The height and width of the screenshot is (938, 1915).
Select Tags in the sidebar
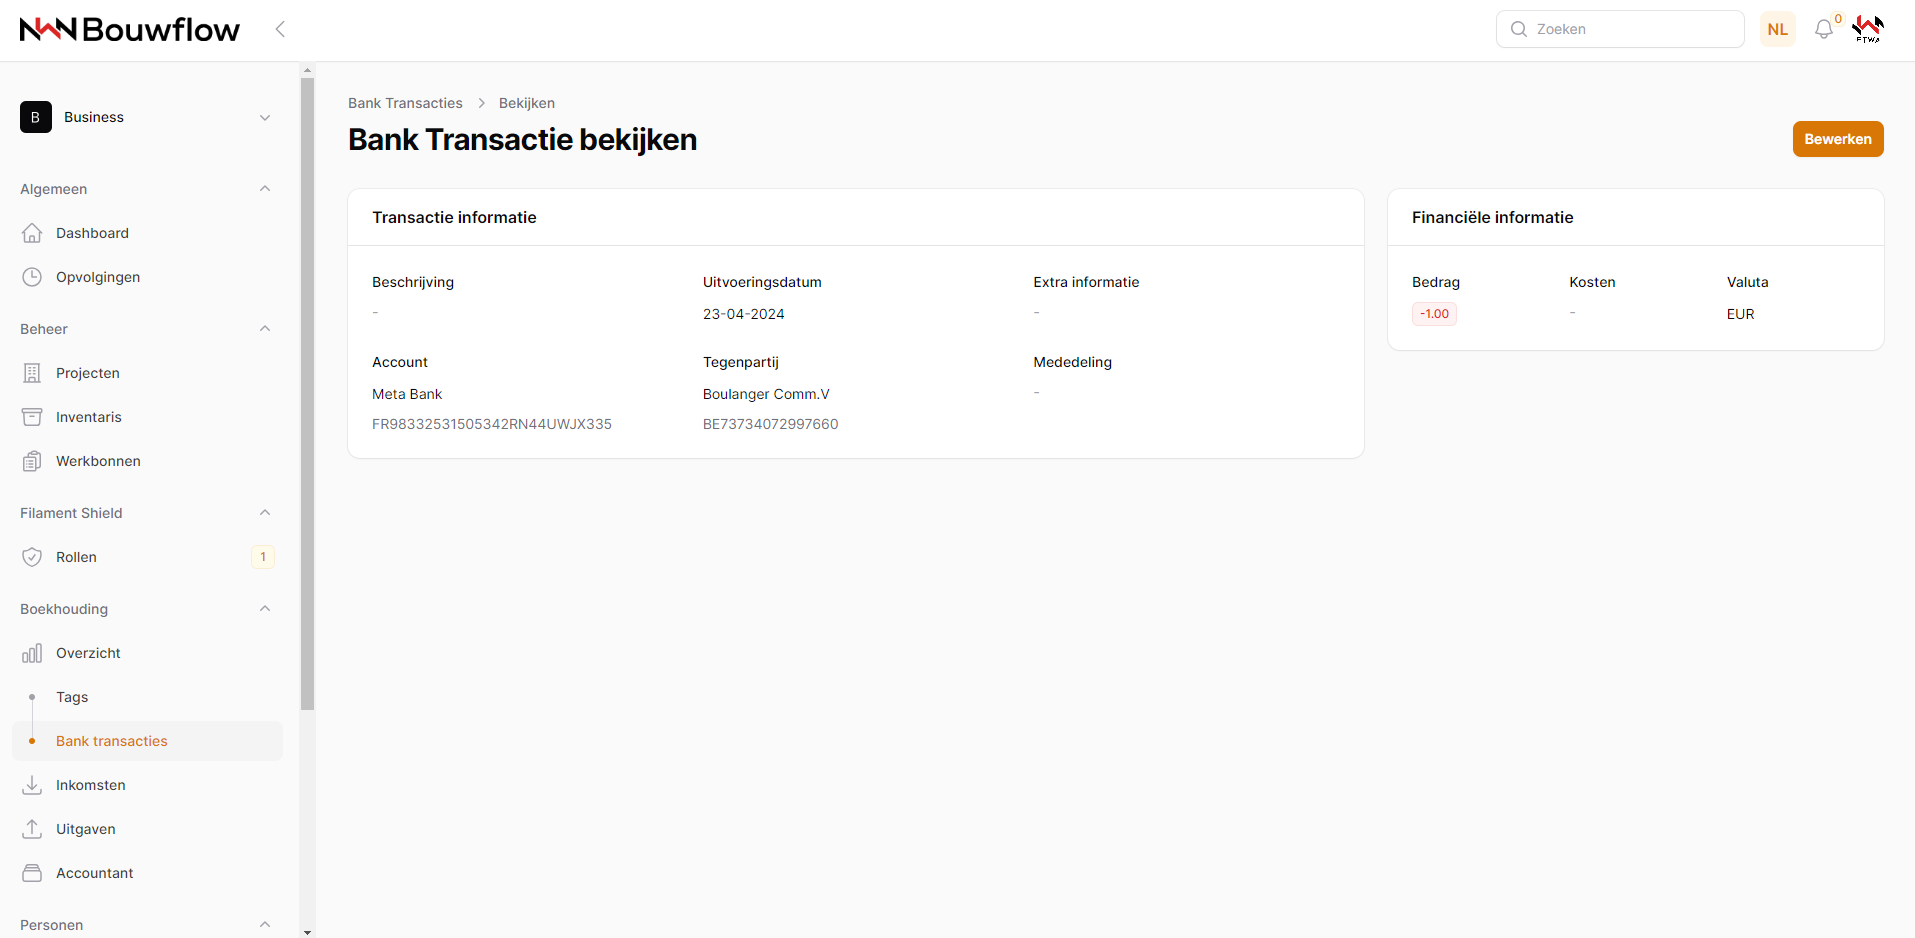point(72,697)
